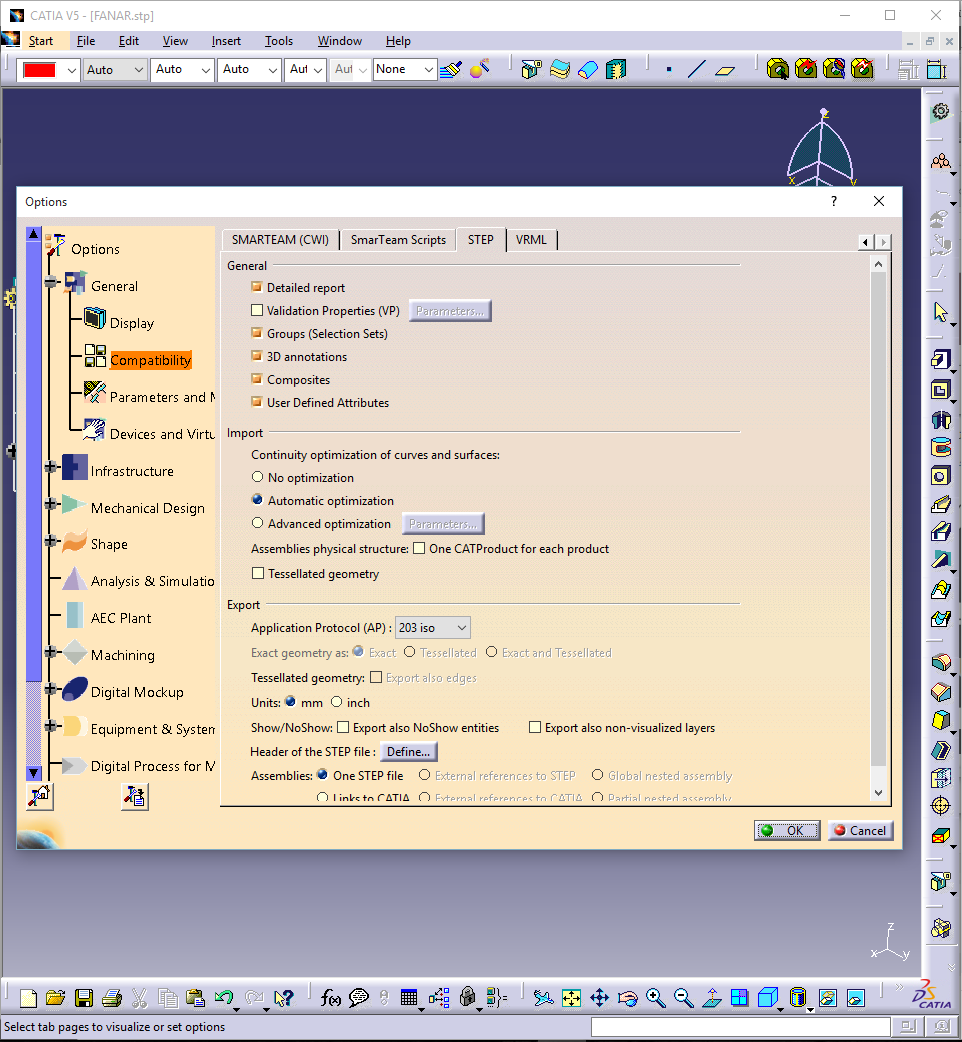Open the Tools menu

coord(278,41)
